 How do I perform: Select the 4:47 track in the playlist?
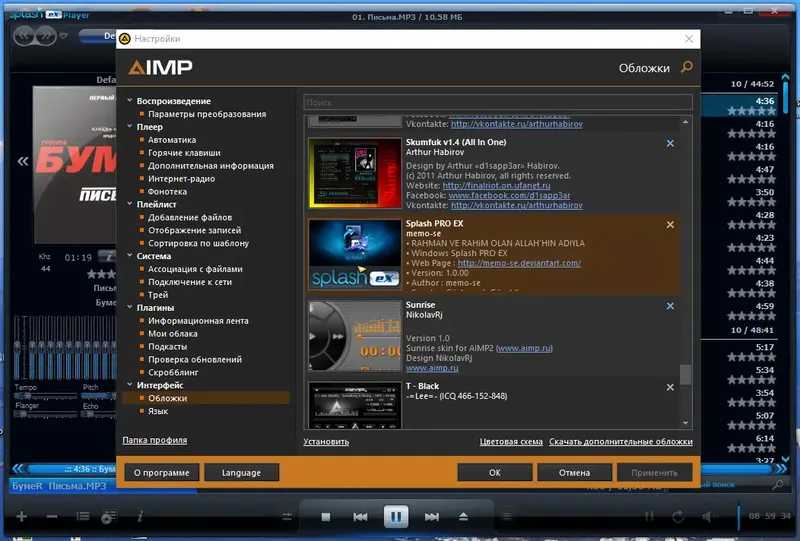point(741,175)
